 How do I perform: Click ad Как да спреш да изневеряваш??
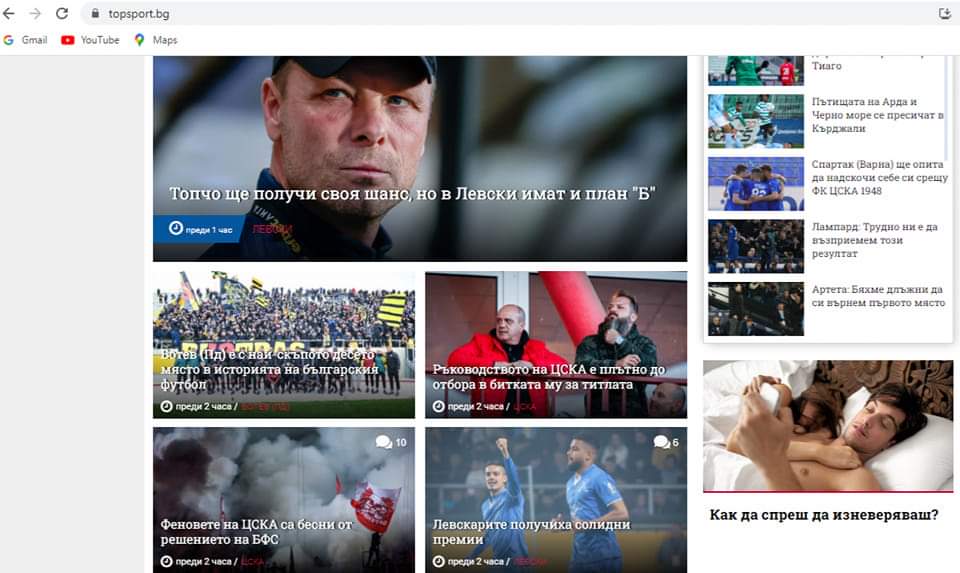[823, 515]
